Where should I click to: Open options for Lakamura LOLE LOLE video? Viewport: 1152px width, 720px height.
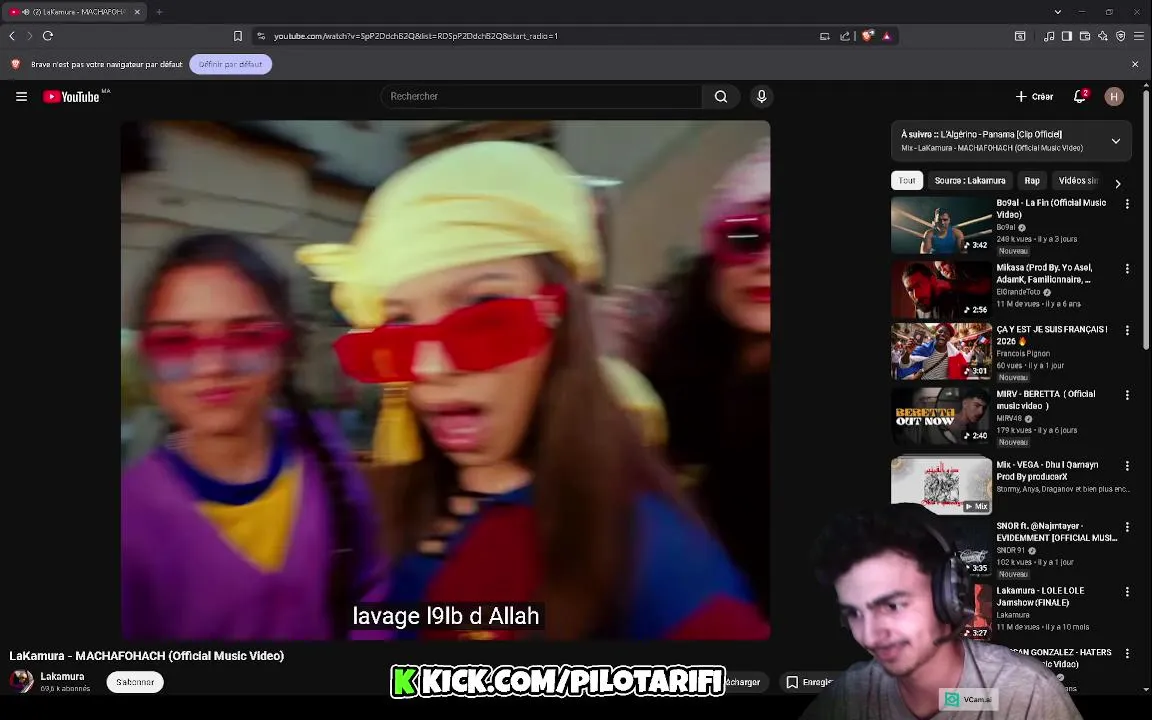pyautogui.click(x=1127, y=592)
